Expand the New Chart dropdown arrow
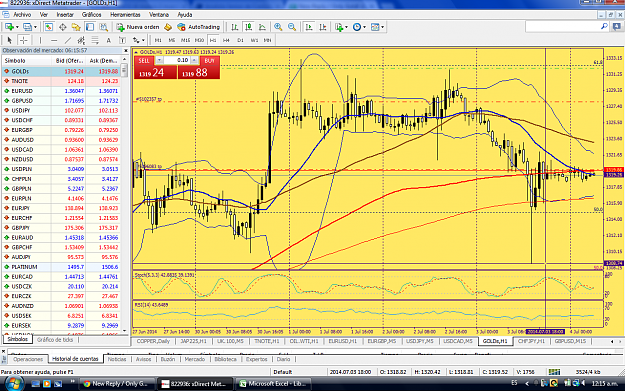625x391 pixels. (x=17, y=27)
